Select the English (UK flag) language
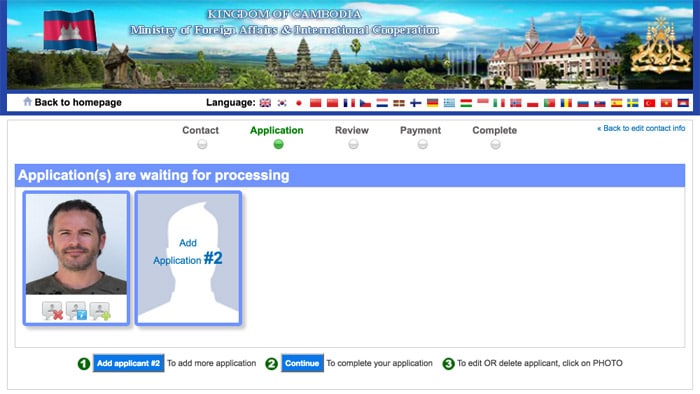The height and width of the screenshot is (394, 700). tap(265, 103)
